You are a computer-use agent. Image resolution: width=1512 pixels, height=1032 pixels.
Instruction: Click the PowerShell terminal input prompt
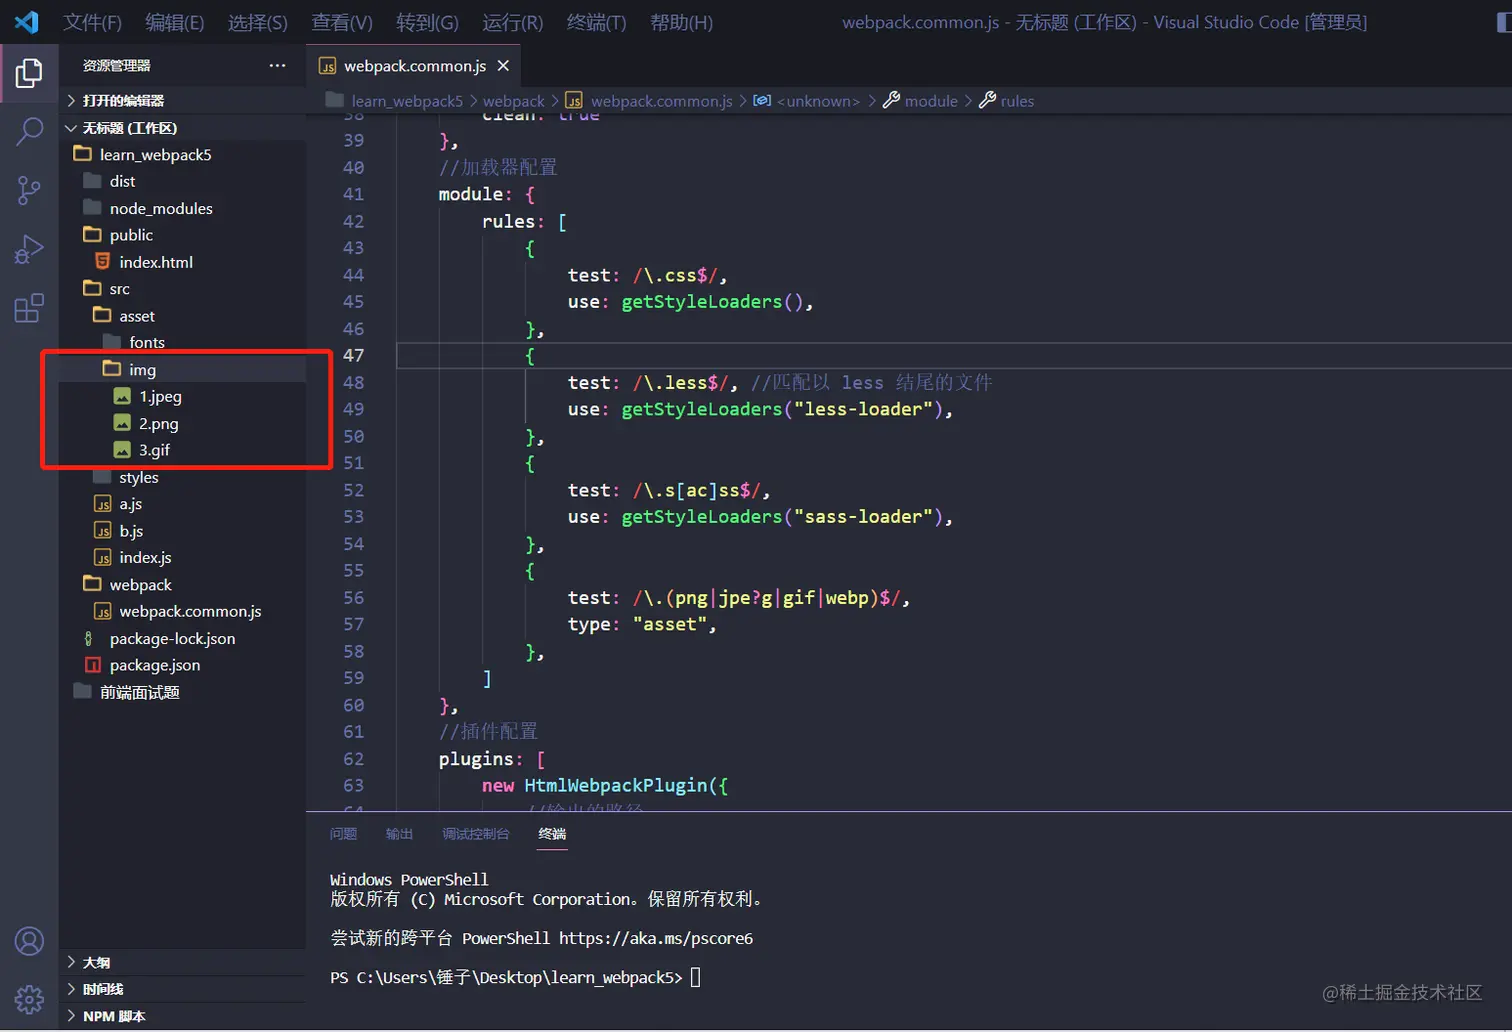click(695, 978)
